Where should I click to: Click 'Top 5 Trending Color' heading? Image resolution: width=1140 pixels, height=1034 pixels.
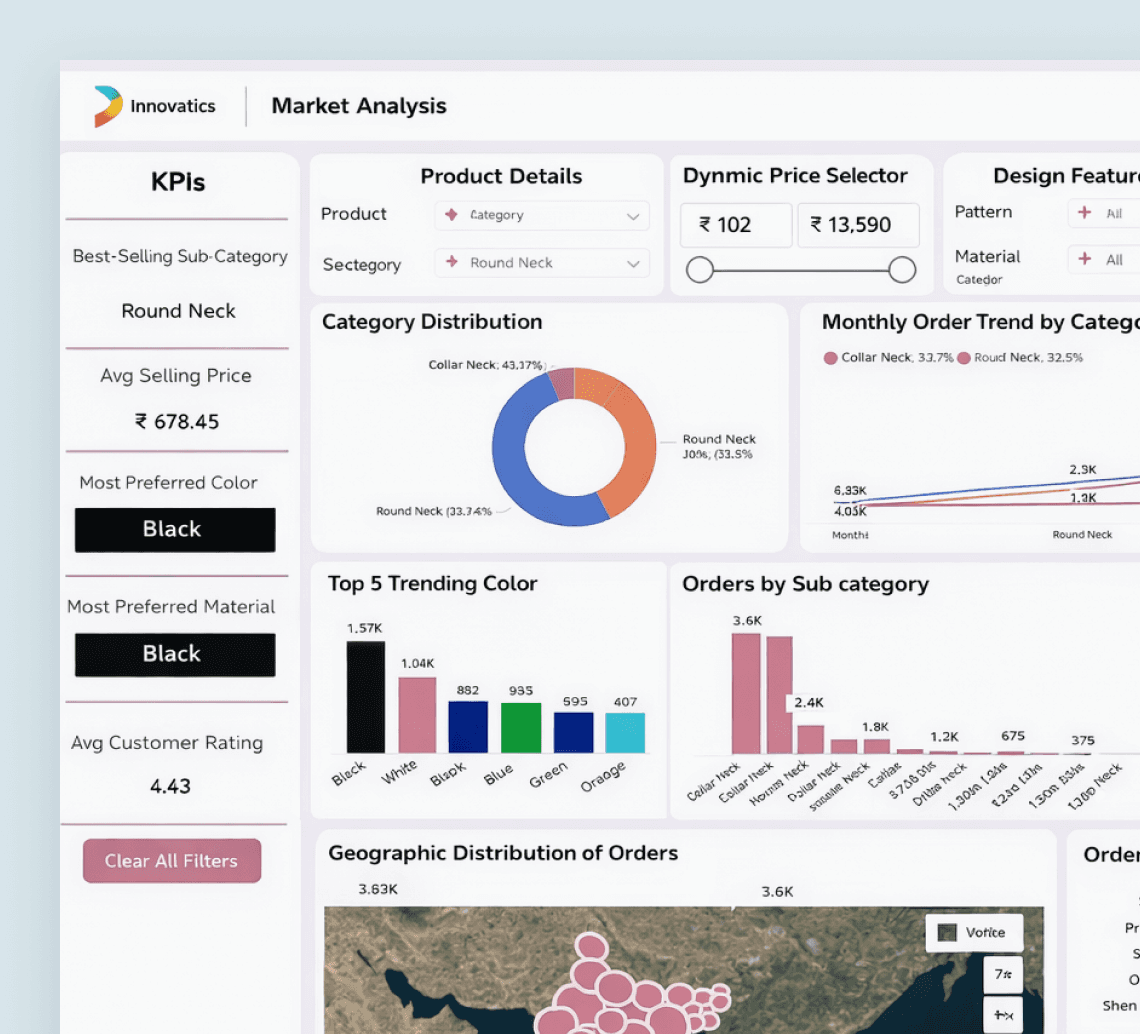433,583
